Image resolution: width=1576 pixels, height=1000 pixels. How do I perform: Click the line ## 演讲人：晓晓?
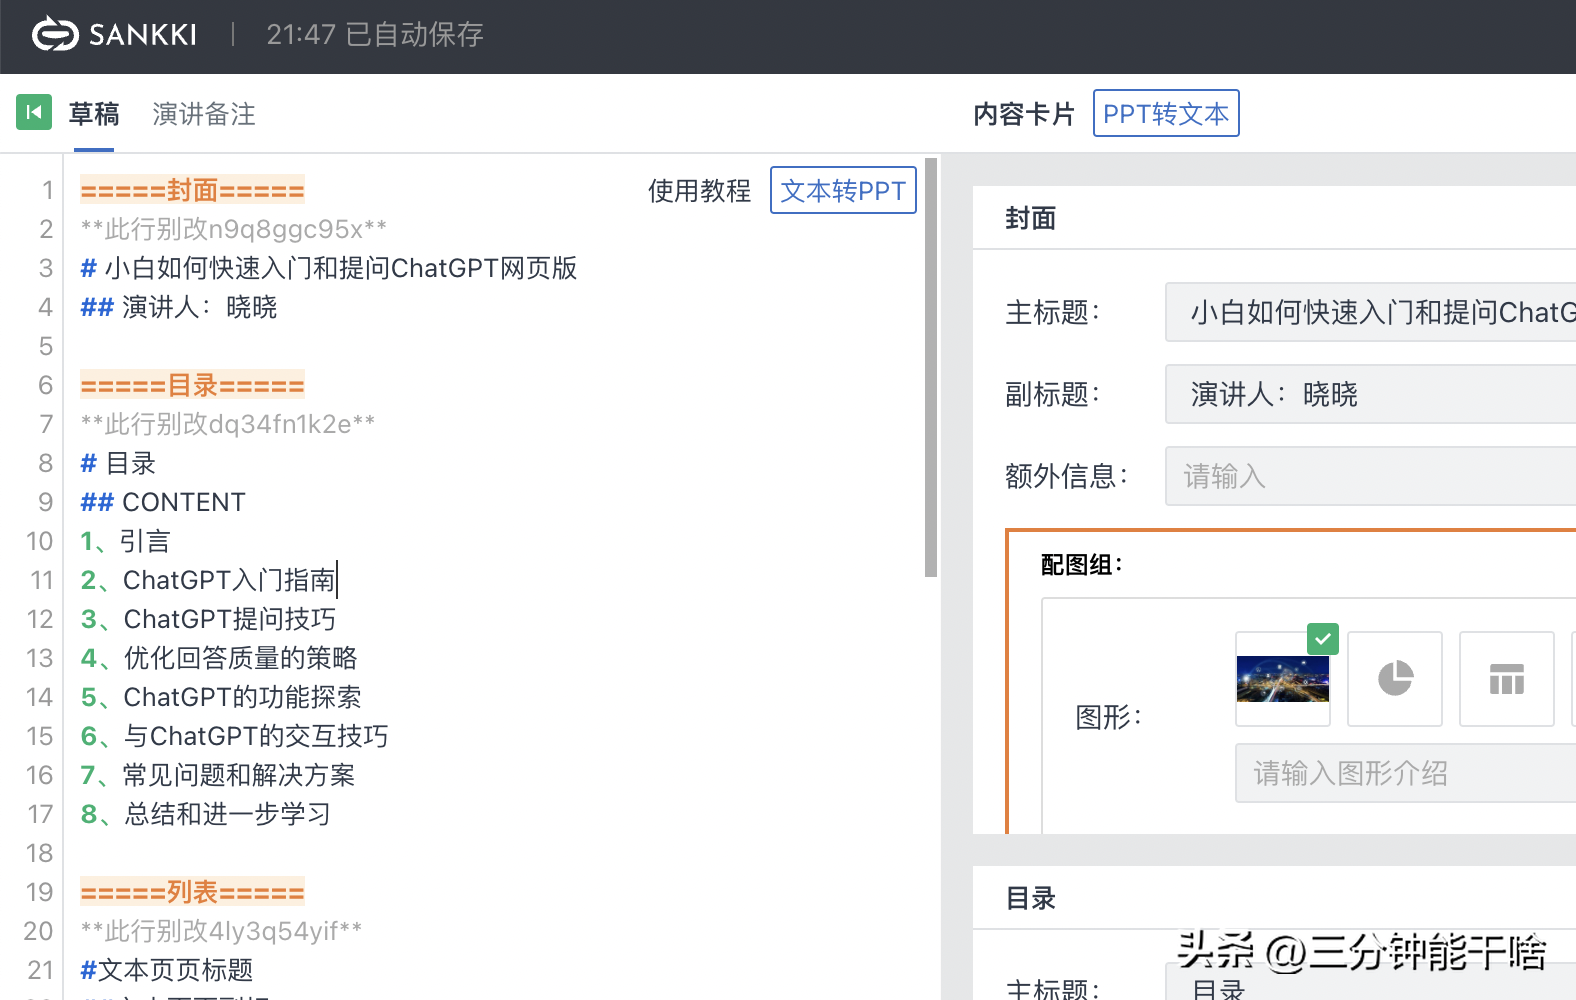pyautogui.click(x=179, y=307)
